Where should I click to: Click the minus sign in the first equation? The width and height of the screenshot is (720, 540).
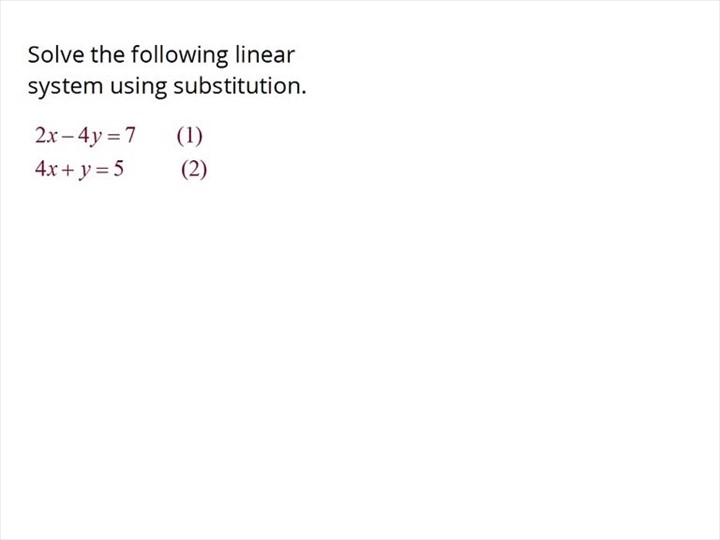pyautogui.click(x=68, y=136)
